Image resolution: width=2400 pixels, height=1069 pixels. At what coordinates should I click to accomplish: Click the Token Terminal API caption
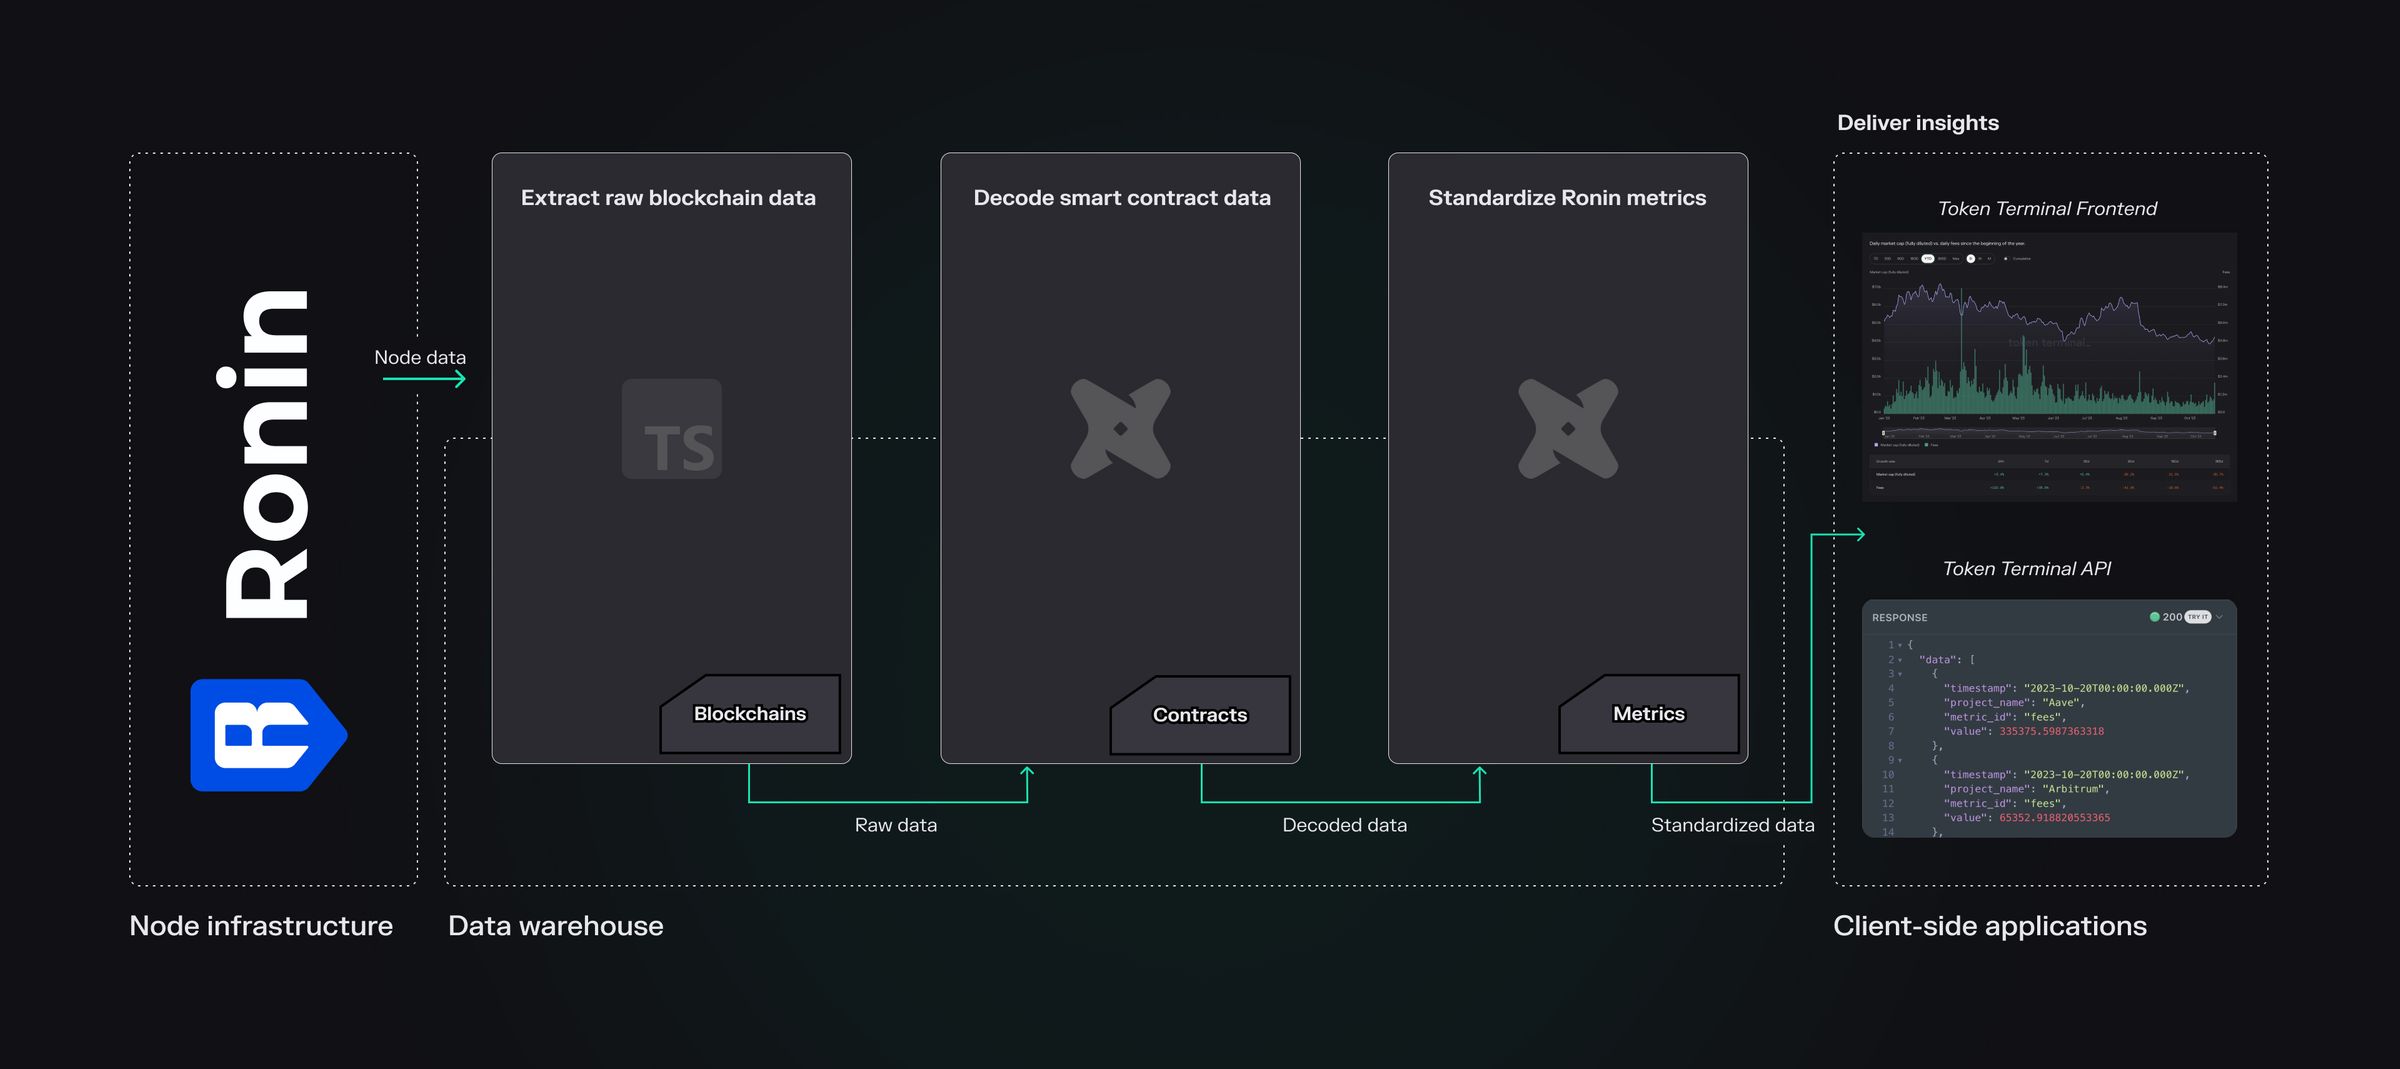[x=2026, y=569]
